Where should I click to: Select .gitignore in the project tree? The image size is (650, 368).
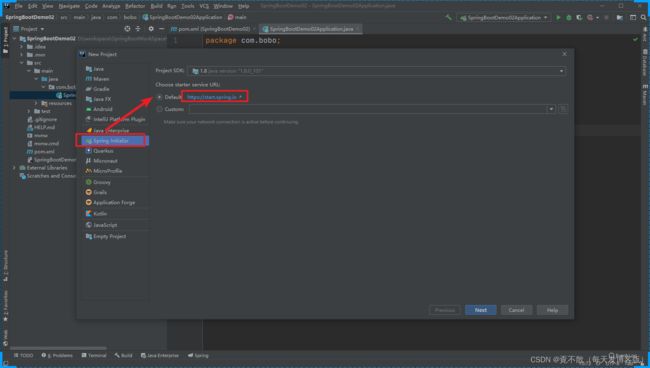[42, 119]
